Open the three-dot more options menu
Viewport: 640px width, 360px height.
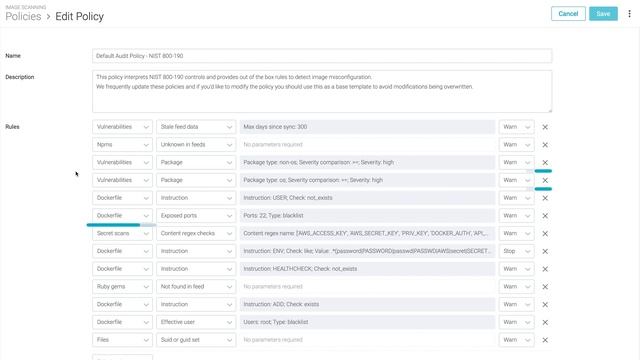[x=629, y=13]
